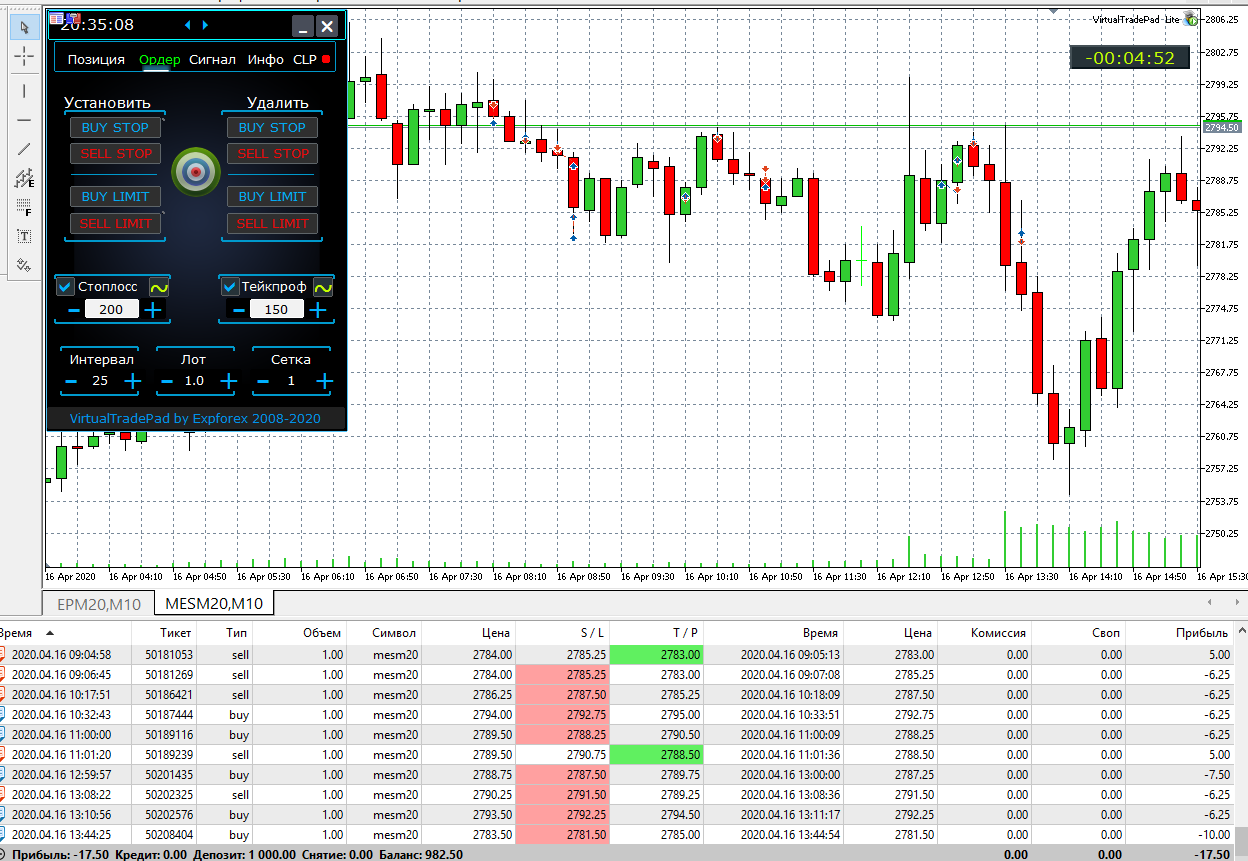
Task: Open the arrows and shapes tool
Action: tap(25, 266)
